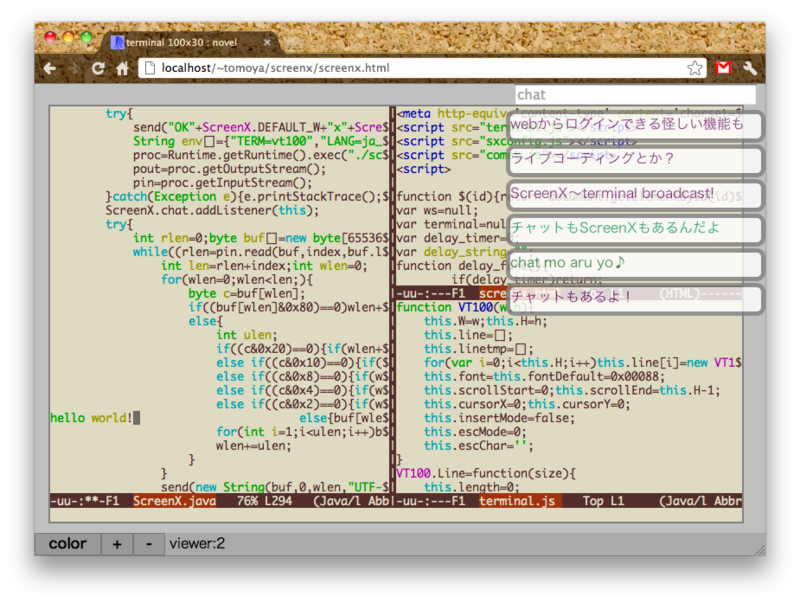Reload the page with the refresh icon
800x603 pixels.
tap(98, 68)
